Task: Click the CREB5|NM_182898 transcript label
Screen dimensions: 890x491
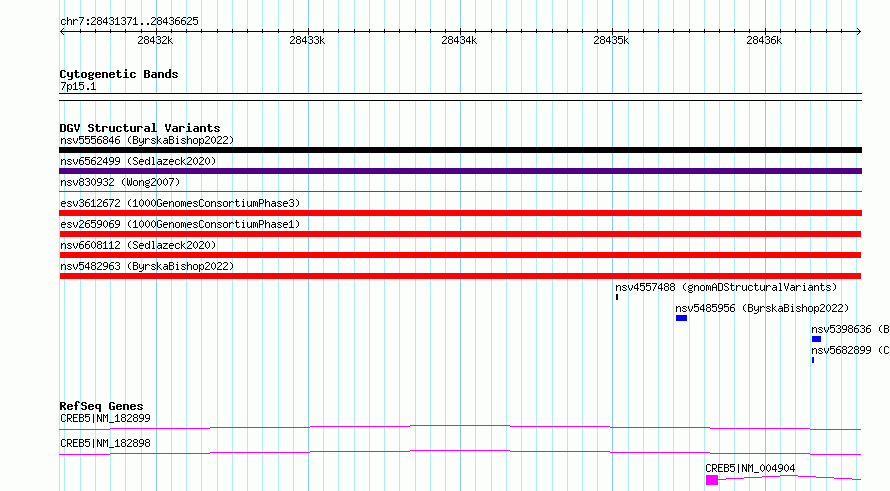Action: pyautogui.click(x=105, y=443)
